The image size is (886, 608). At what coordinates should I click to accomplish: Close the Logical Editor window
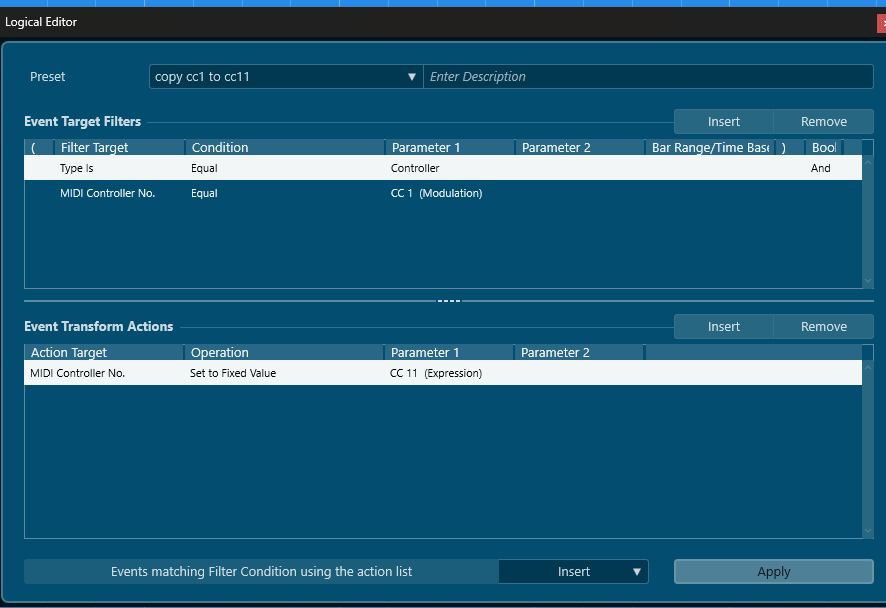click(x=881, y=23)
